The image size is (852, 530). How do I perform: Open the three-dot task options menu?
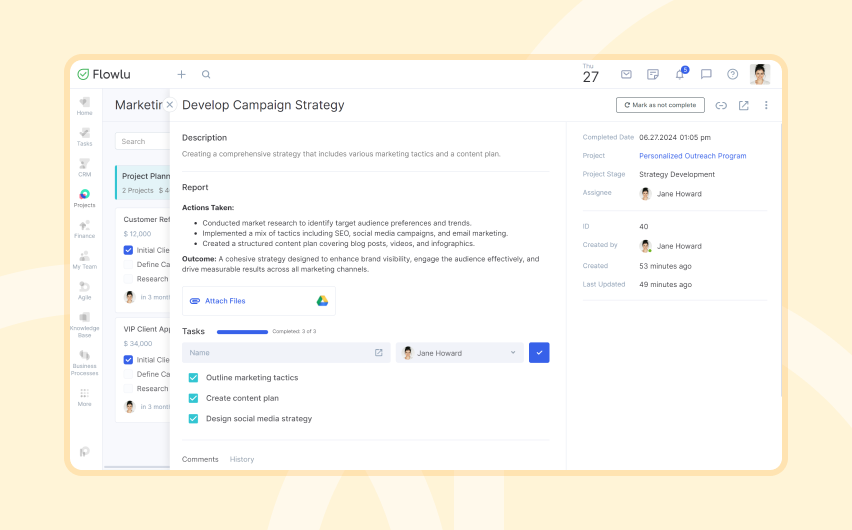pos(766,105)
